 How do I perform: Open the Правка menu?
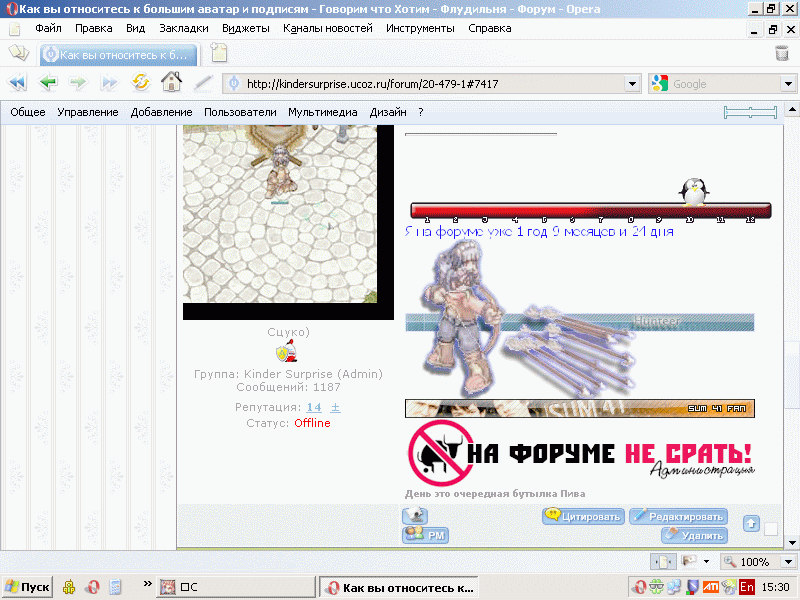[x=94, y=29]
